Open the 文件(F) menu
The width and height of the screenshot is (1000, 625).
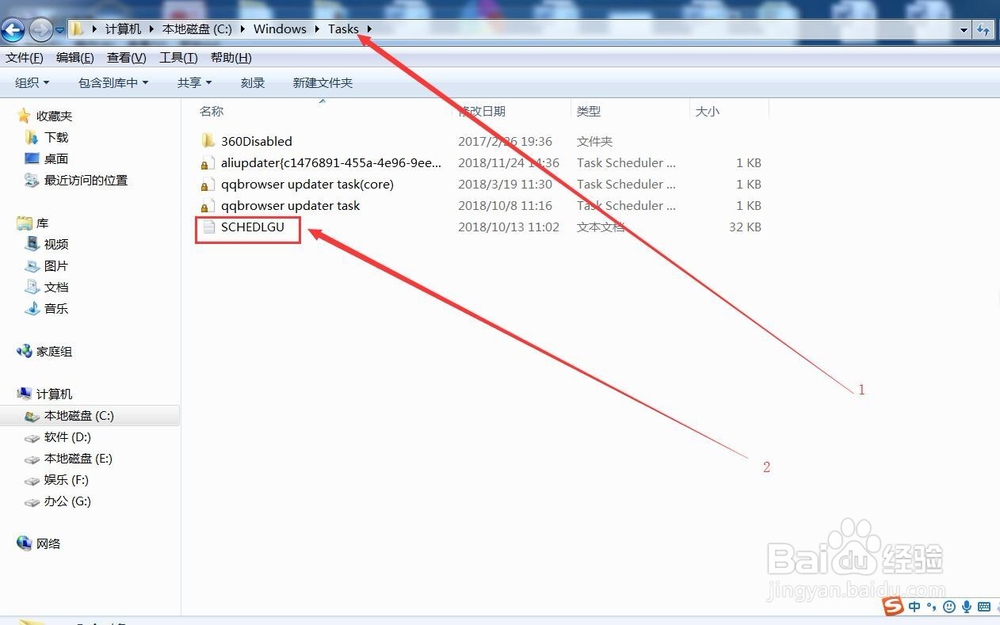coord(24,57)
